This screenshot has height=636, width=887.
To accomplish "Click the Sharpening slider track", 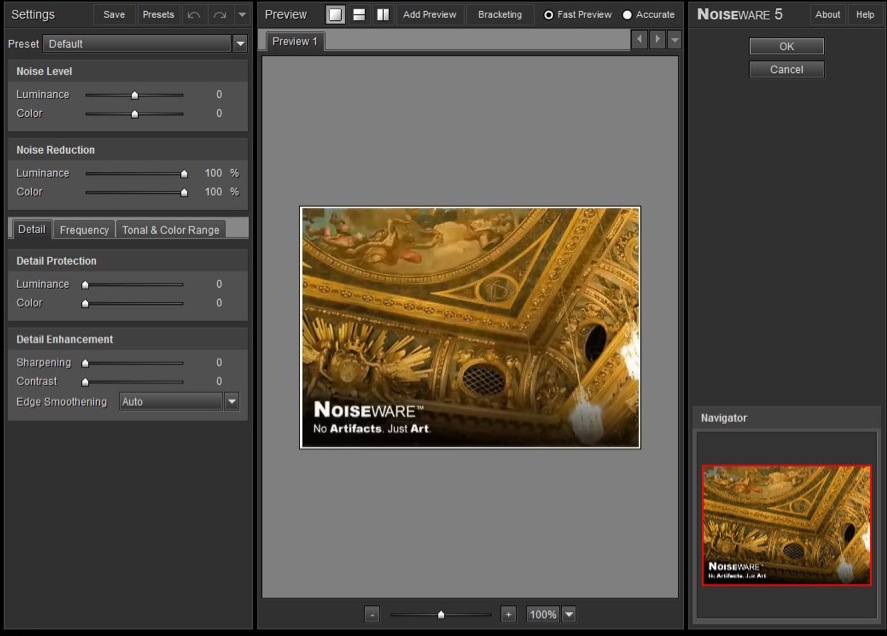I will tap(134, 363).
